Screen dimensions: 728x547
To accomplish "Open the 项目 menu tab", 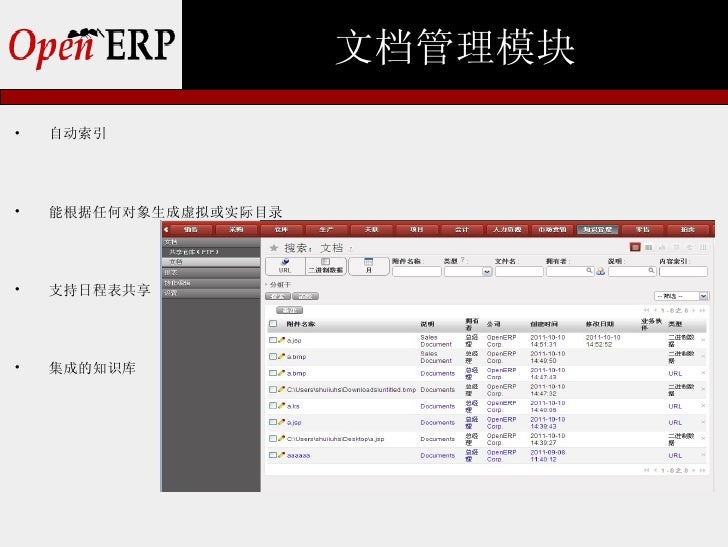I will point(416,229).
